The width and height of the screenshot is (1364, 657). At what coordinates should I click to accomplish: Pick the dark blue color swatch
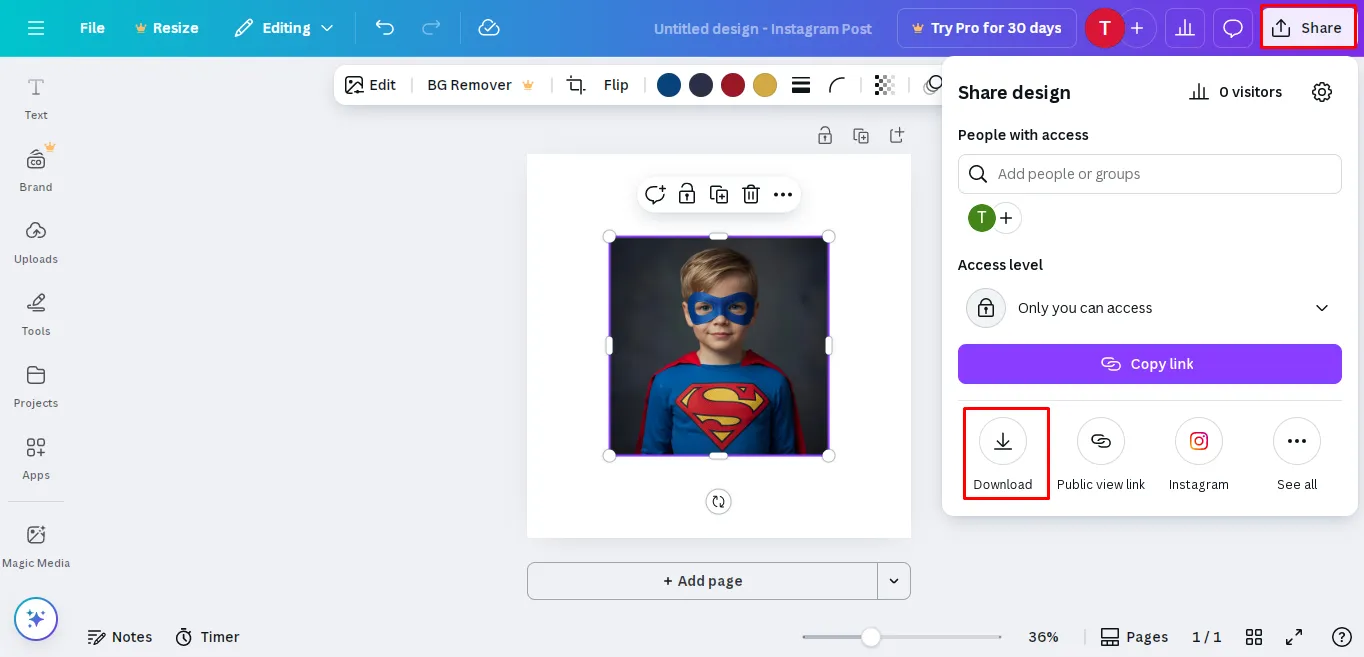tap(669, 85)
